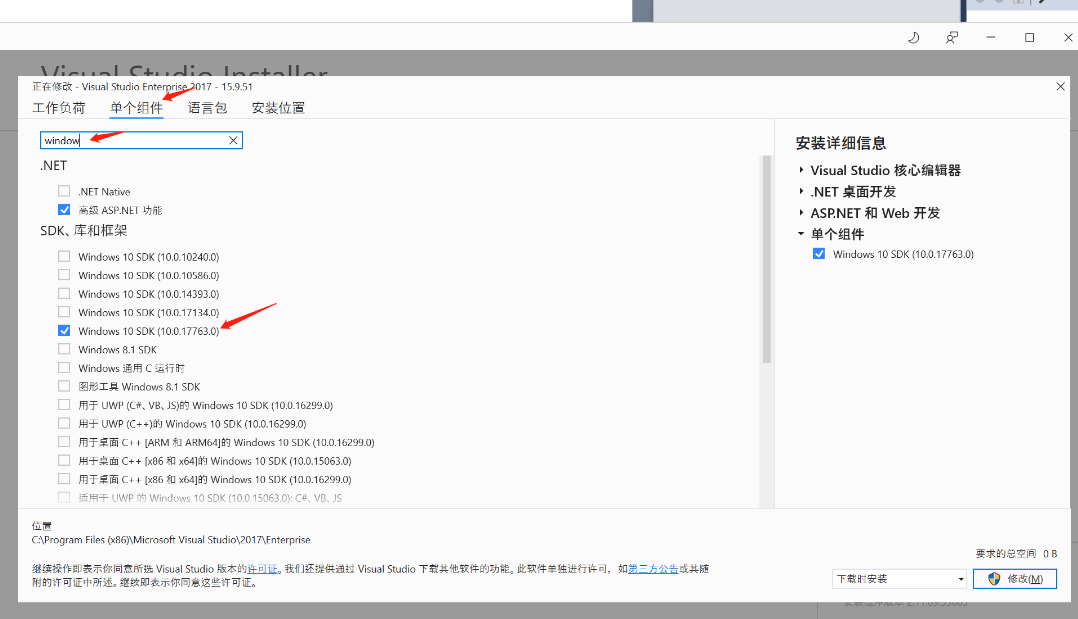Maximize the Visual Studio Installer window
The image size is (1078, 619).
click(x=1029, y=37)
